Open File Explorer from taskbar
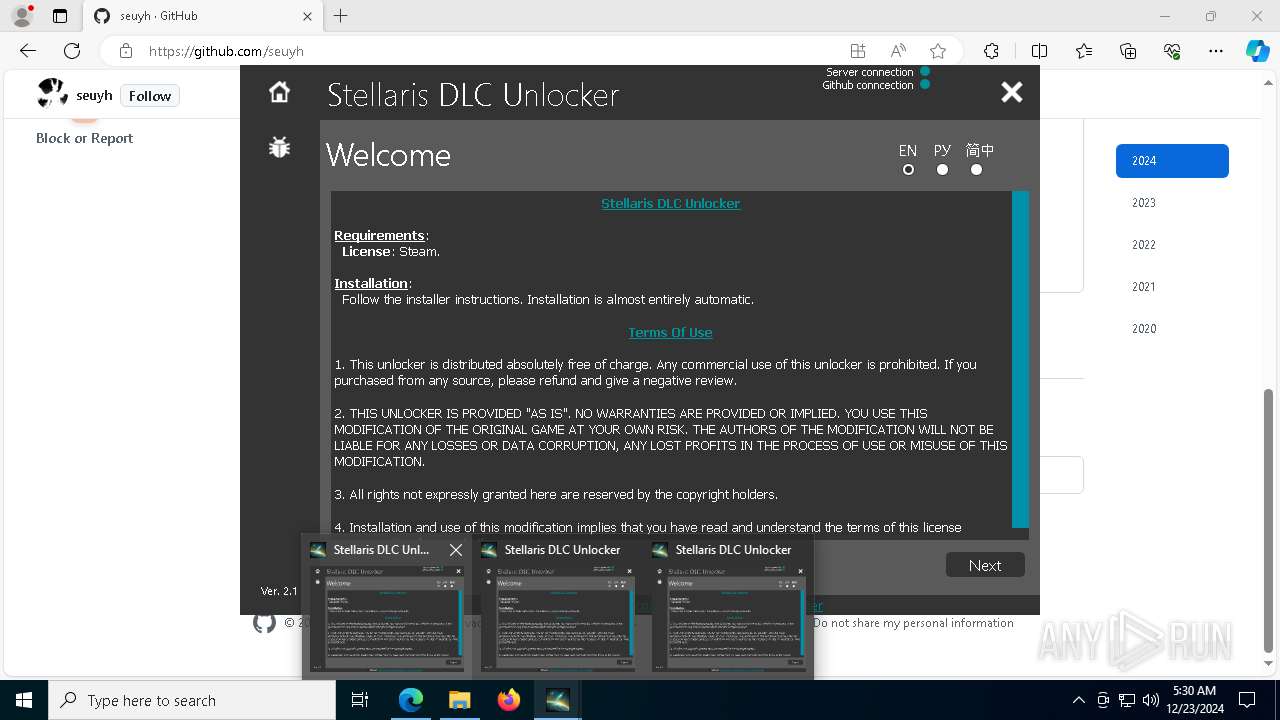Viewport: 1280px width, 720px height. click(459, 700)
